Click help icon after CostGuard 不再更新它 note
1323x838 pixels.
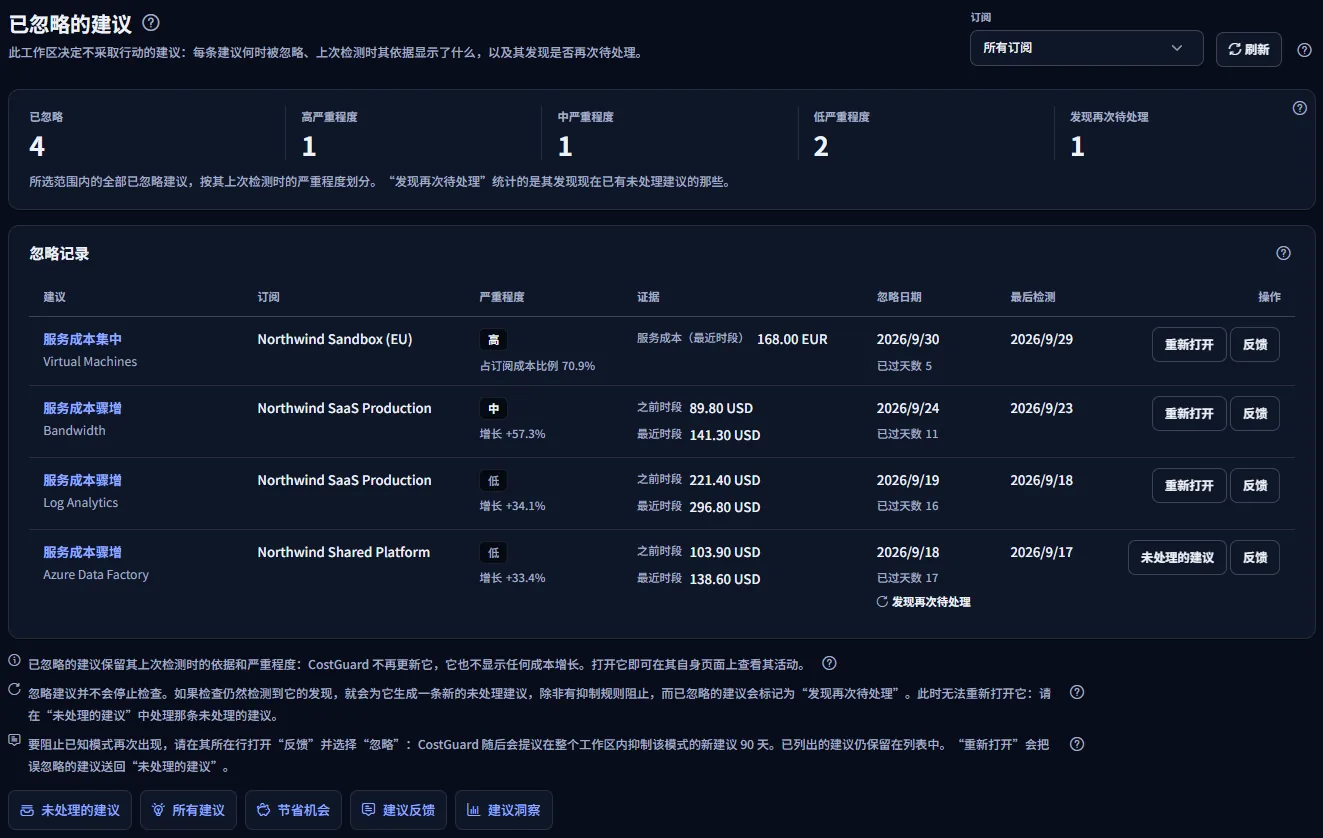(829, 664)
